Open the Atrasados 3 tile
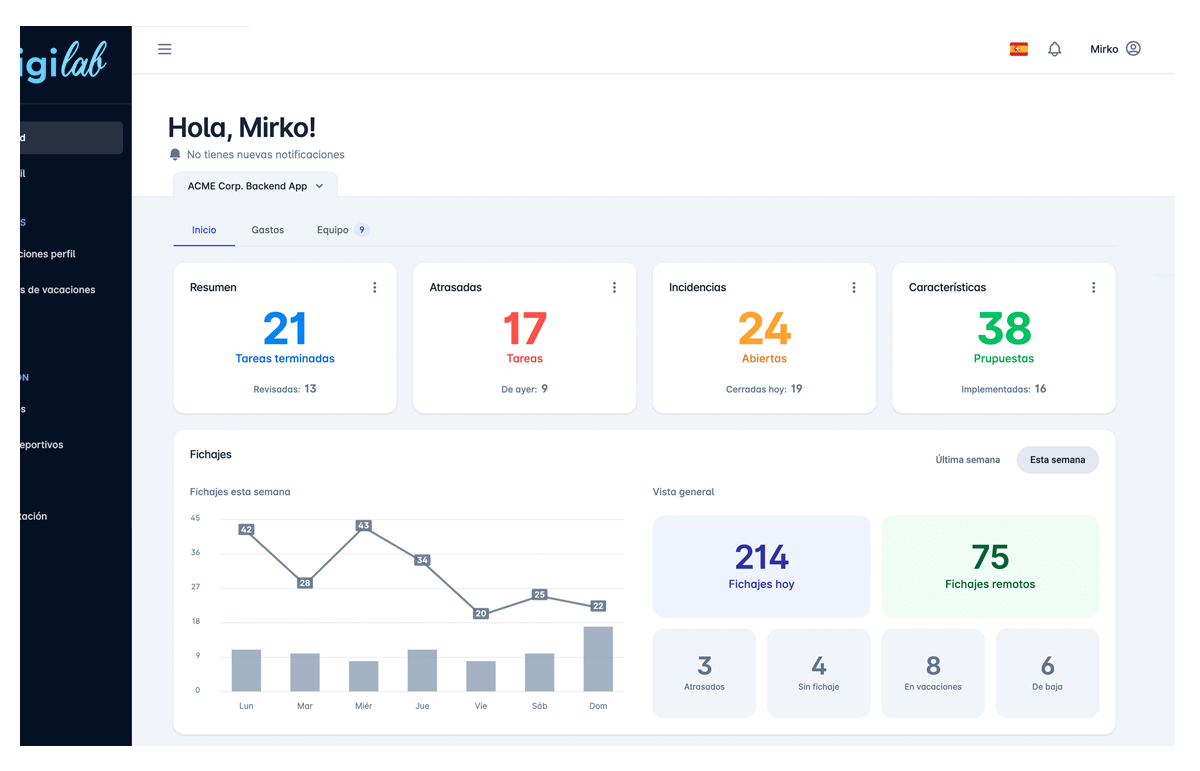Screen dimensions: 1200x771 click(704, 673)
